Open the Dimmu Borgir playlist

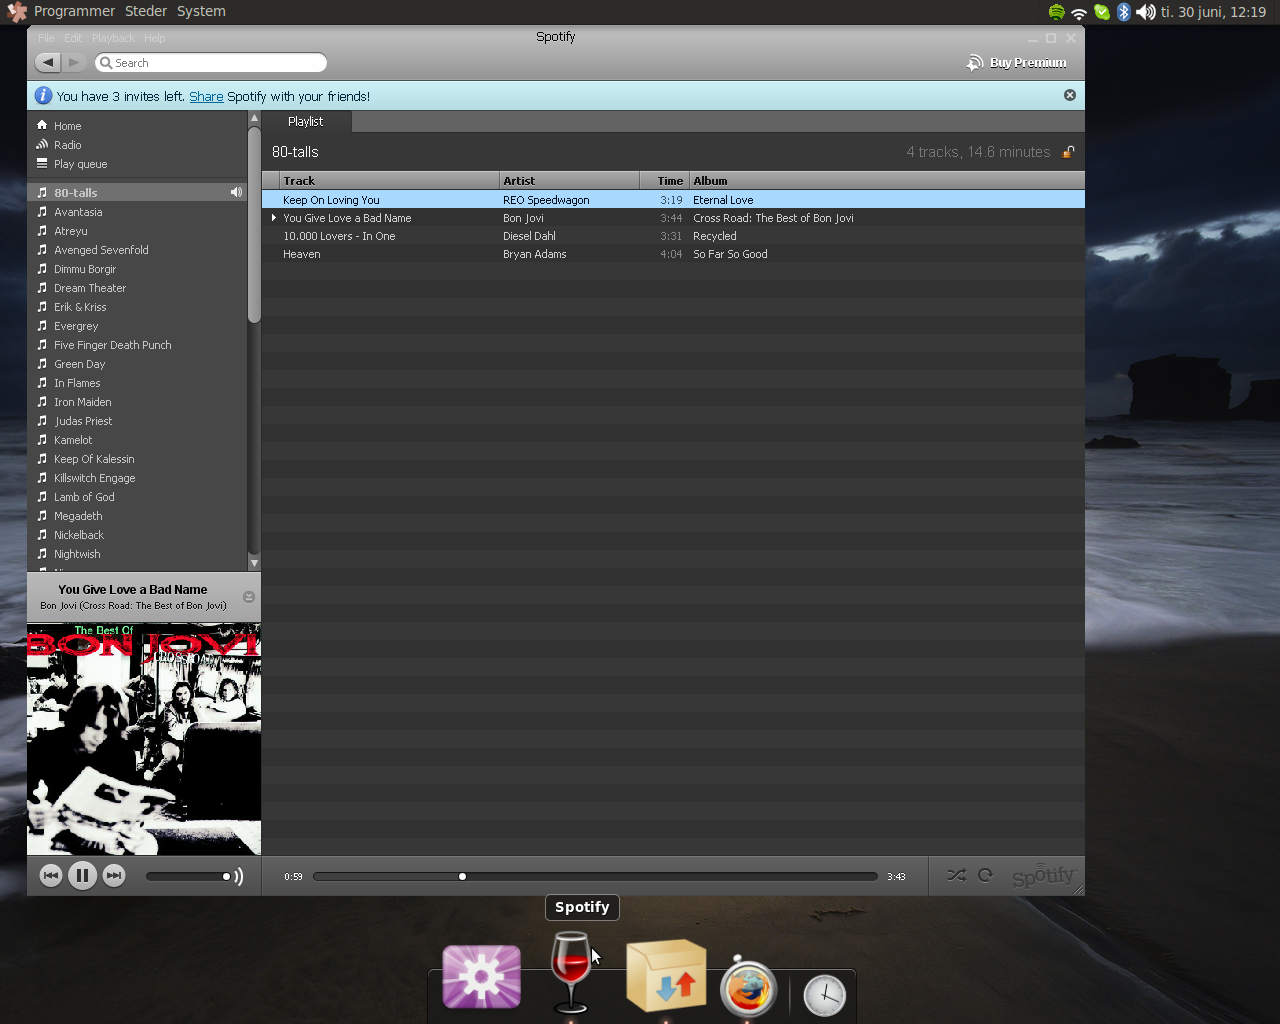tap(137, 269)
